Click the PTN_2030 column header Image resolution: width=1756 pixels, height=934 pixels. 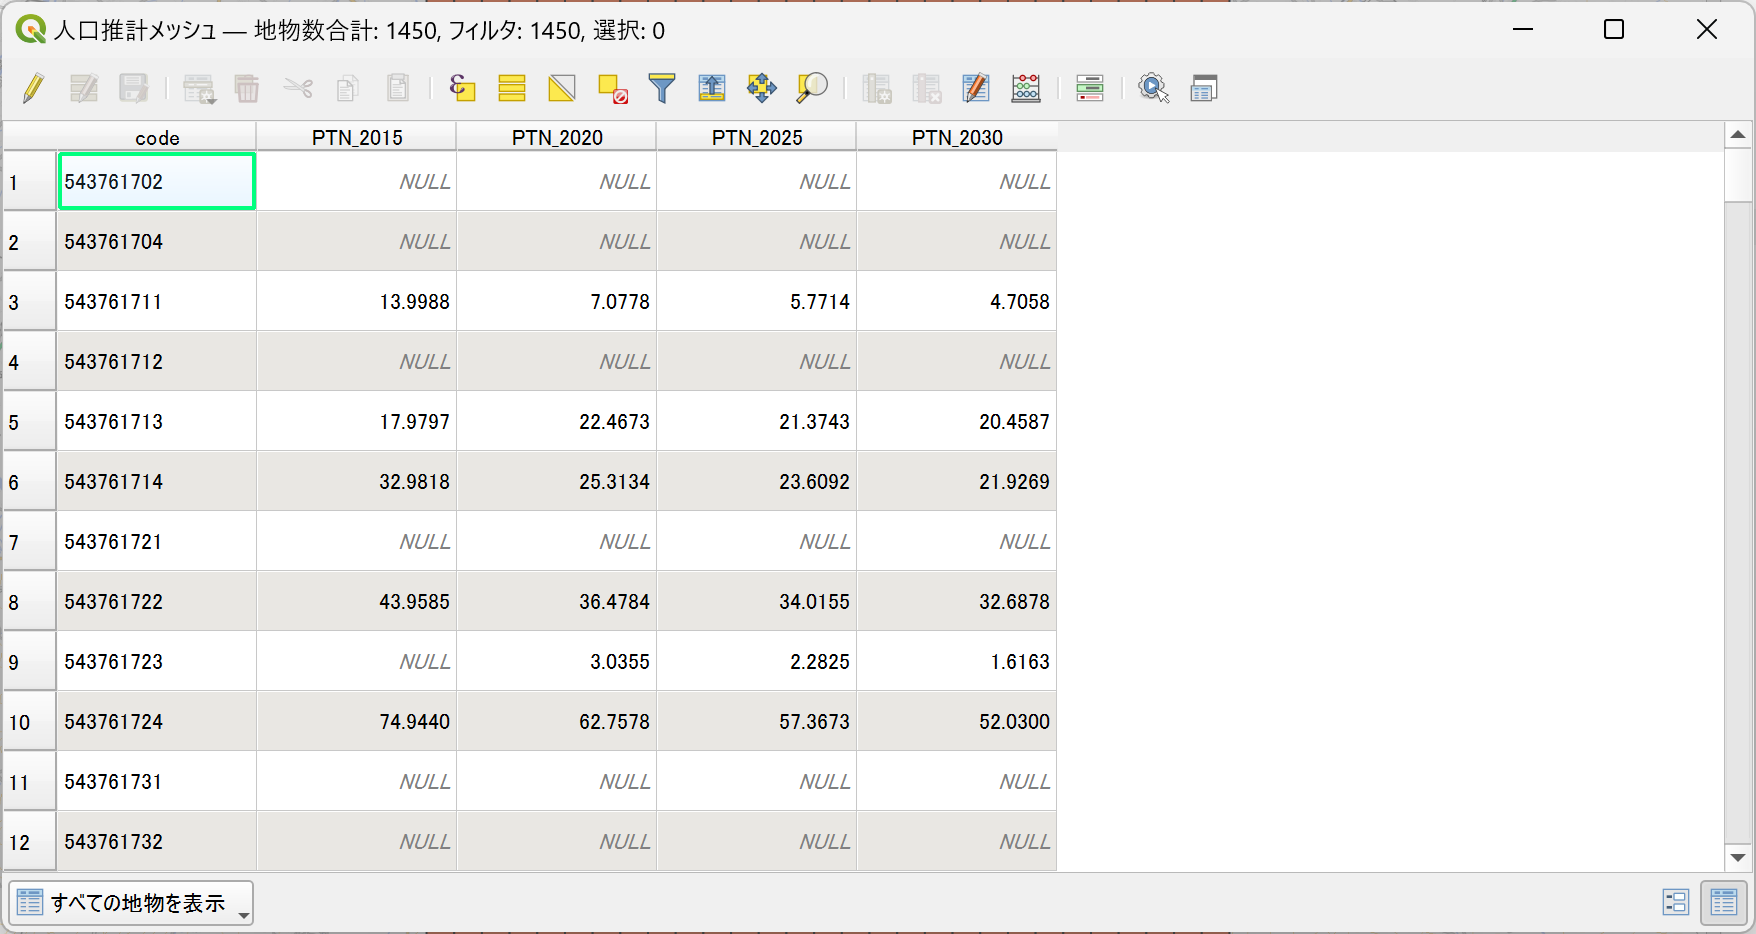click(x=957, y=137)
